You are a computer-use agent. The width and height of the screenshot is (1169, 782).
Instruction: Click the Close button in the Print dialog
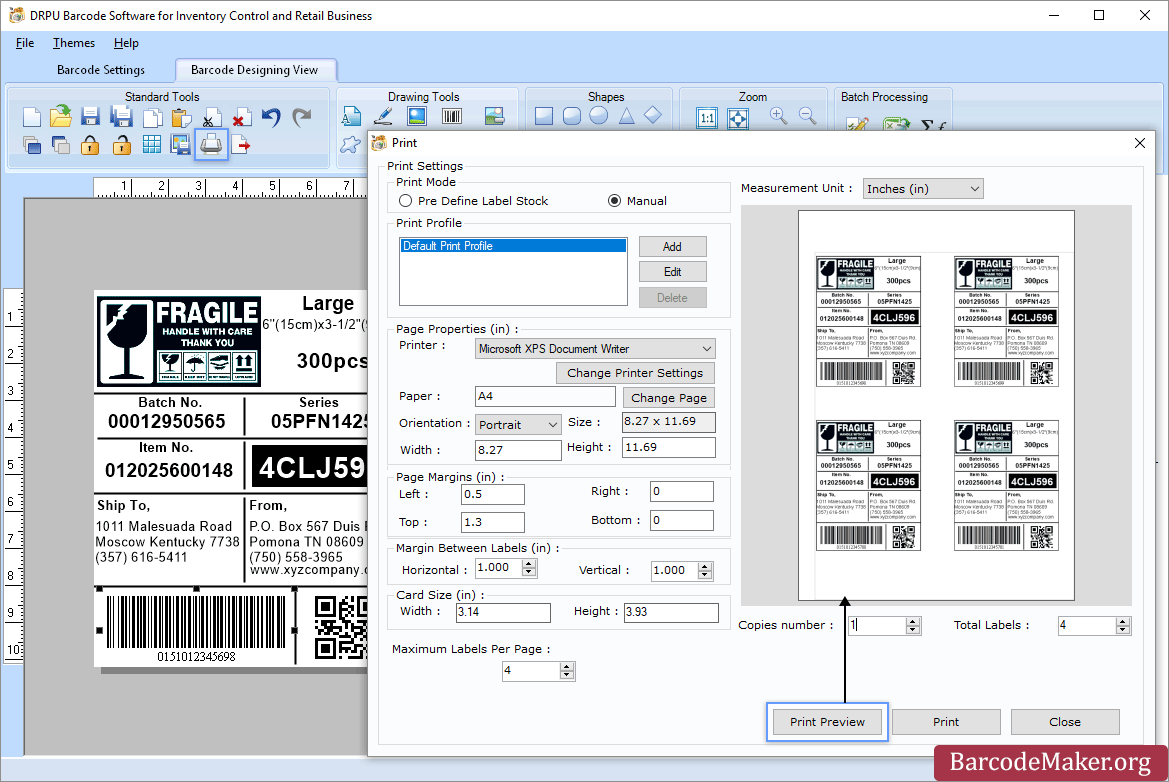coord(1065,722)
